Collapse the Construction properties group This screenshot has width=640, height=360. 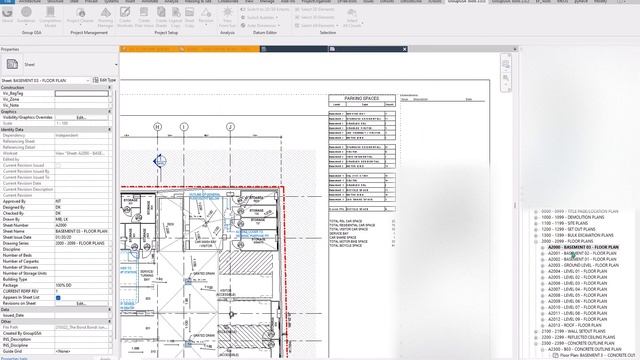coord(109,87)
